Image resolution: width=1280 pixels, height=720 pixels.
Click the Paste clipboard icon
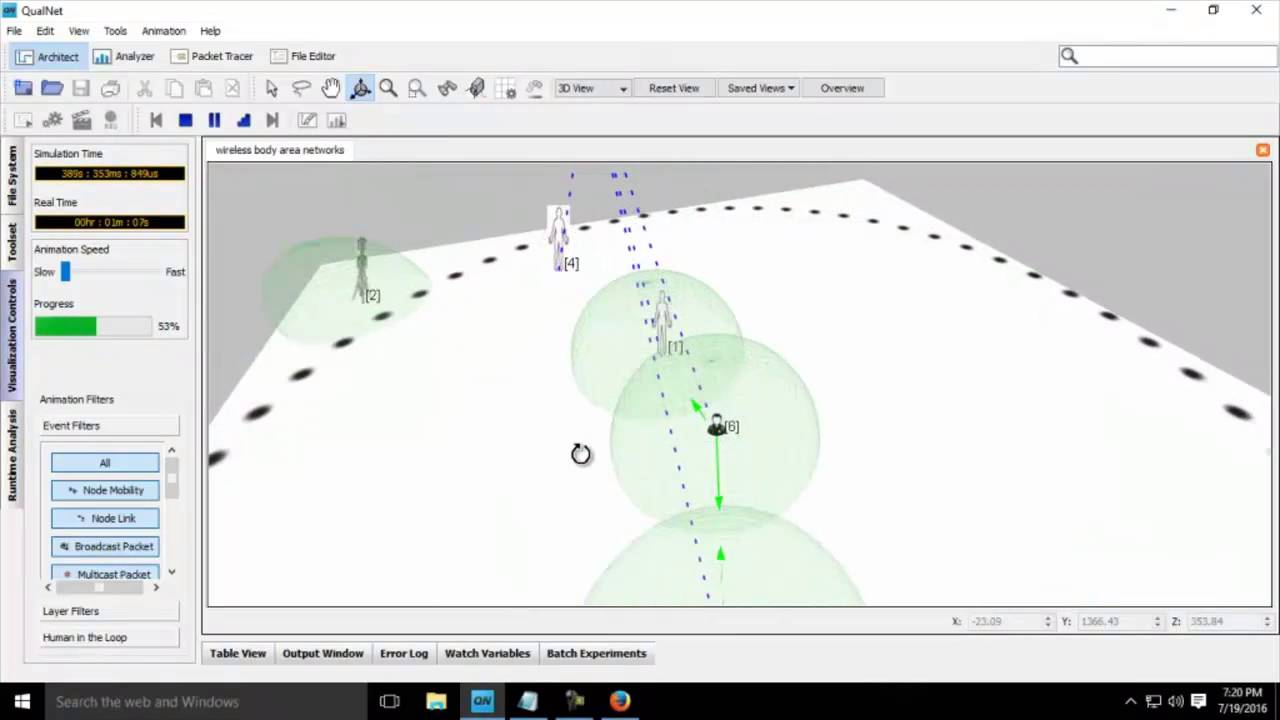(x=203, y=88)
